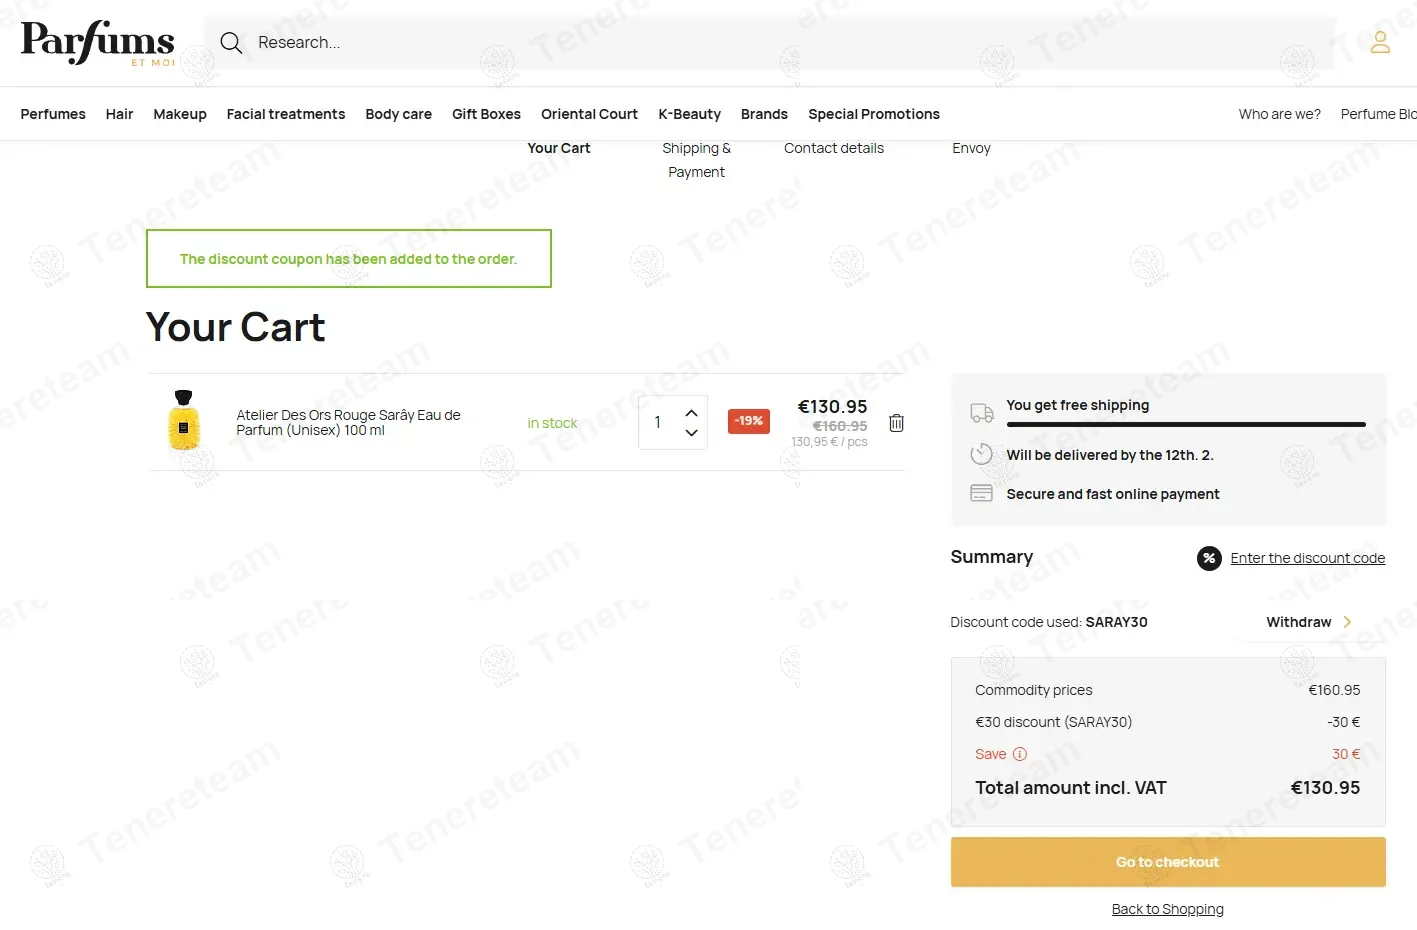Open the Perfumes menu
The image size is (1417, 930).
point(53,114)
